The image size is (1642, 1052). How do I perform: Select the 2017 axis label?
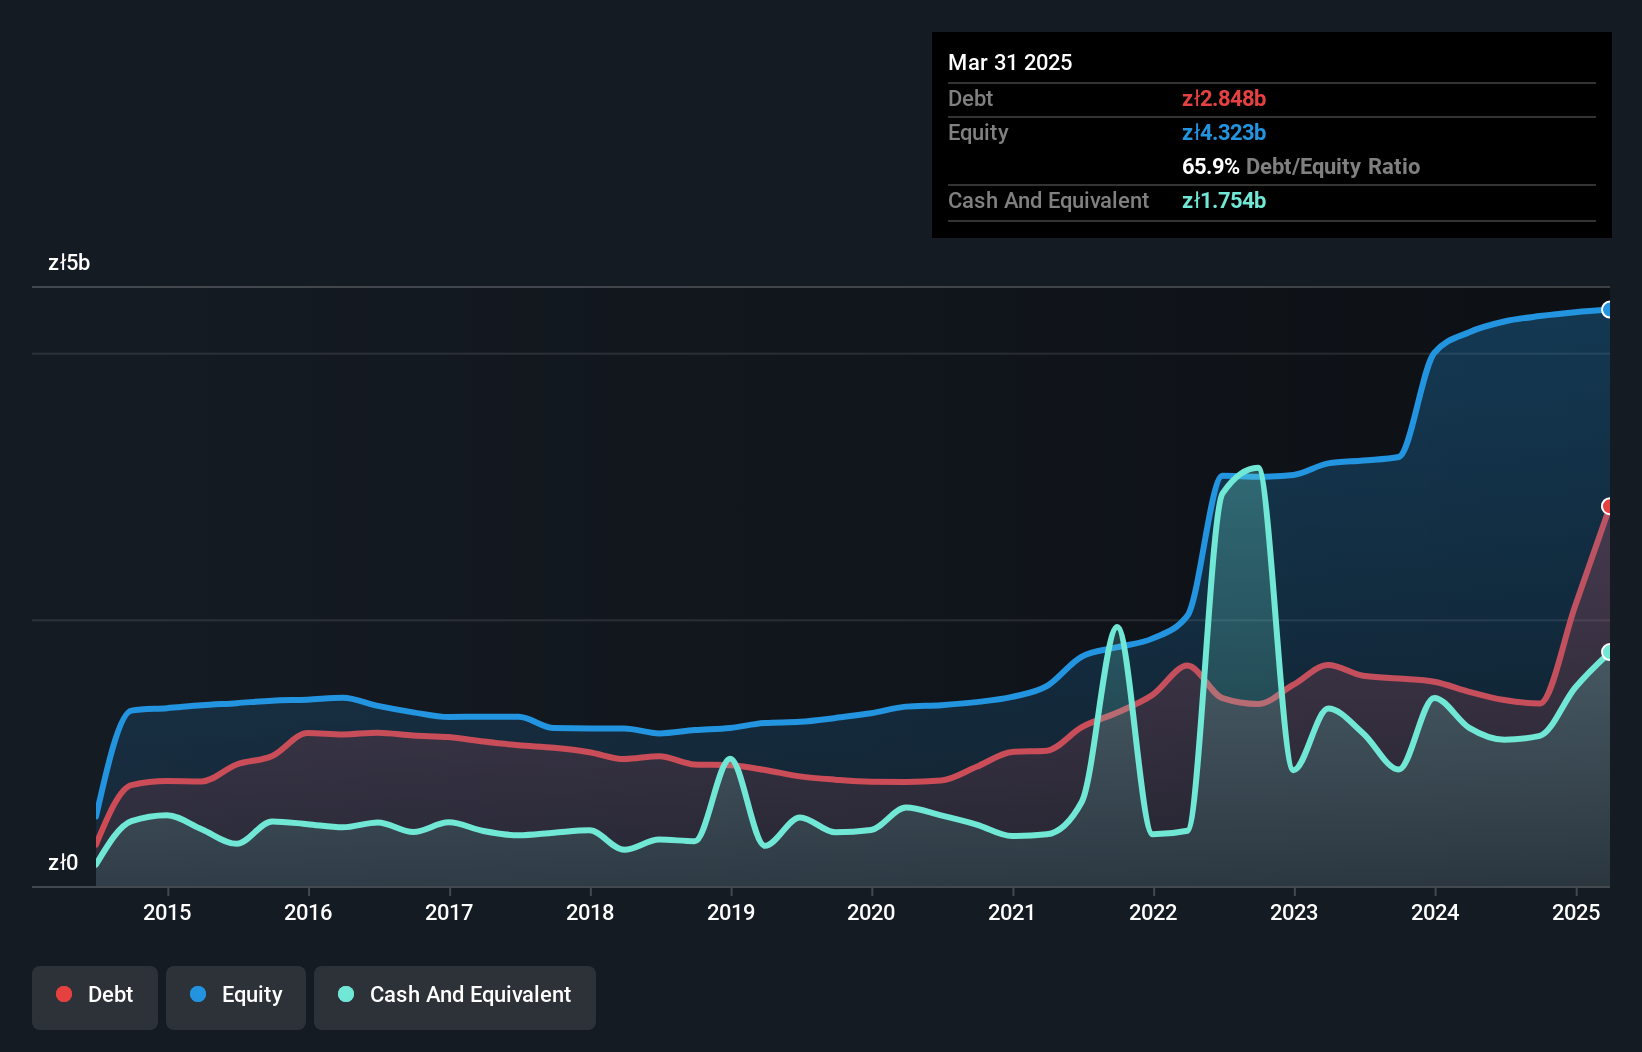(x=449, y=912)
